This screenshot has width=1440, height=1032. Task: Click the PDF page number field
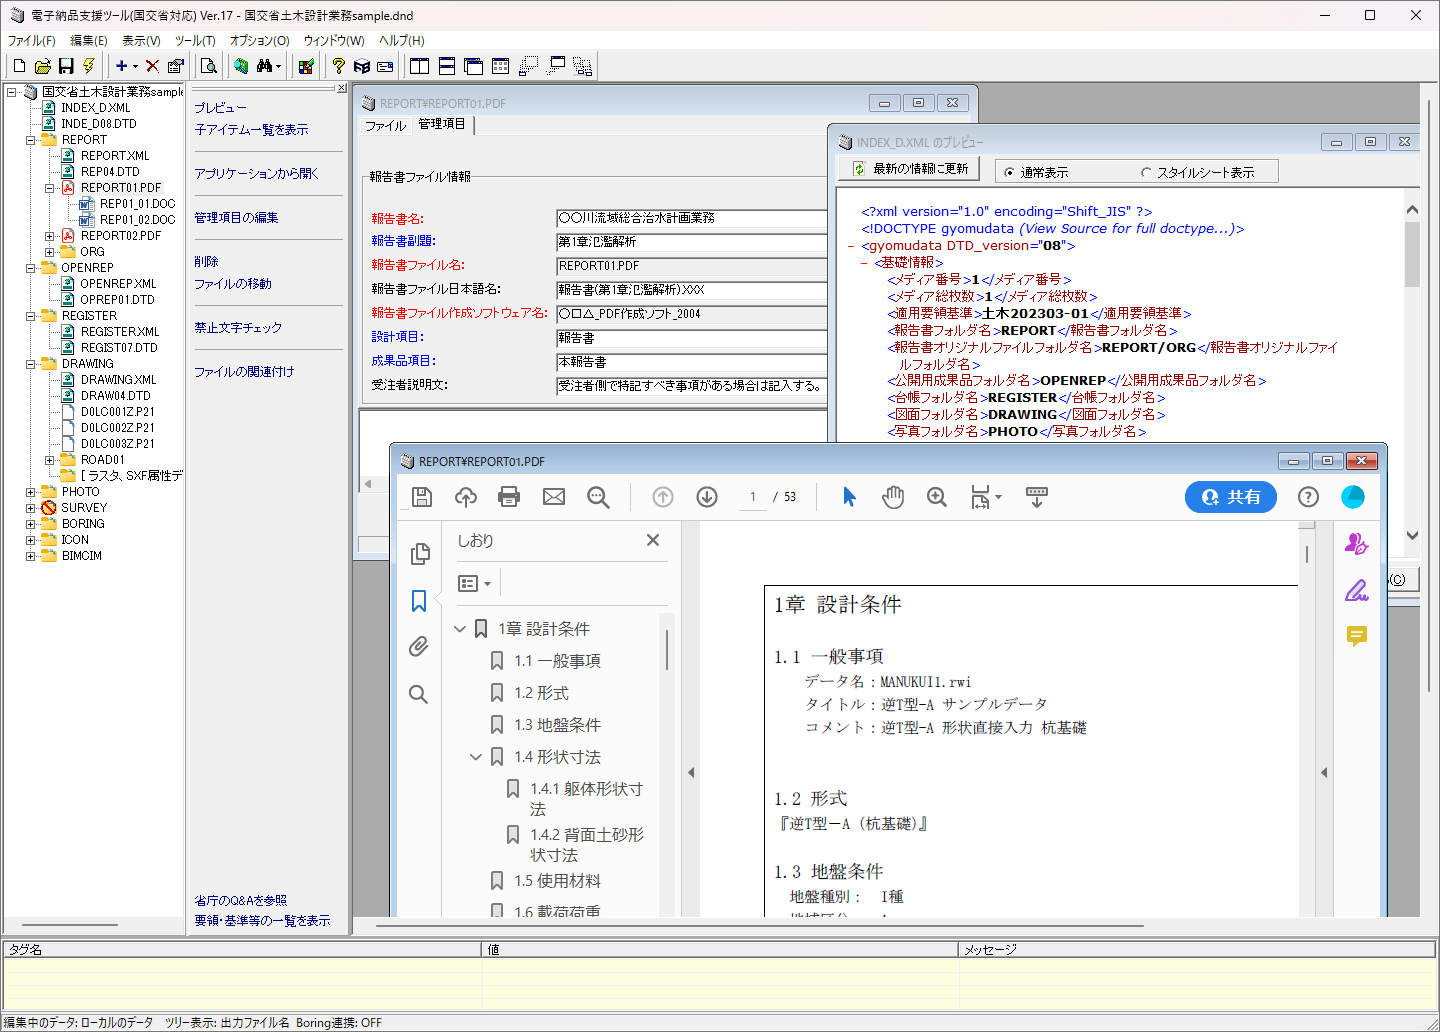[753, 497]
